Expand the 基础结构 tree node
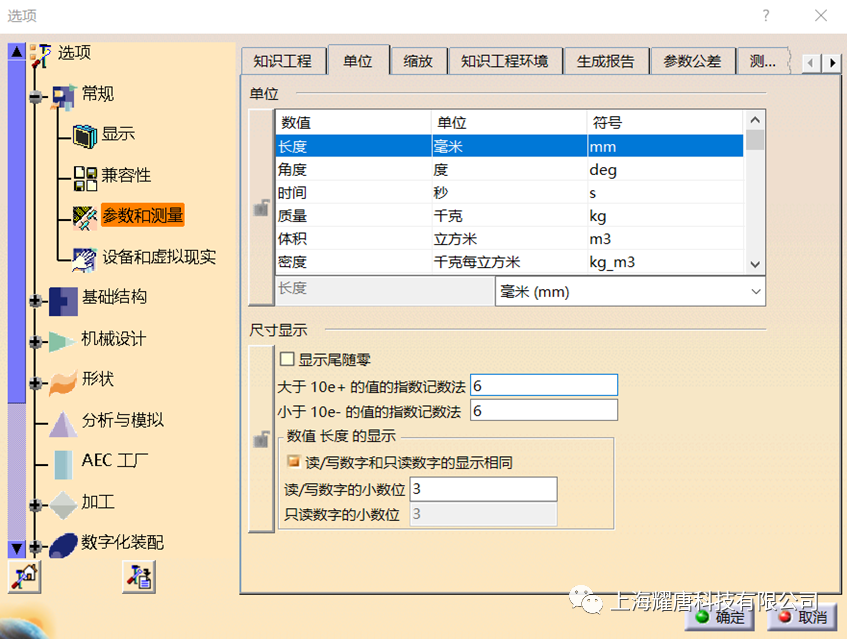The width and height of the screenshot is (847, 639). point(36,300)
